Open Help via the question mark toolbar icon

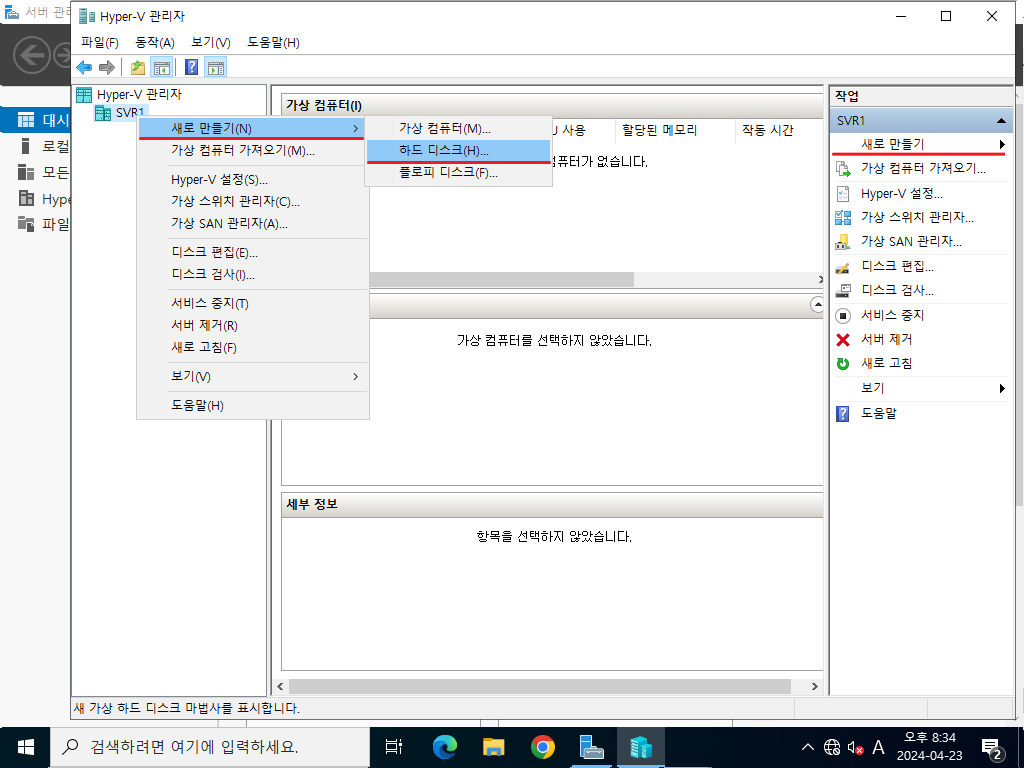pyautogui.click(x=191, y=67)
